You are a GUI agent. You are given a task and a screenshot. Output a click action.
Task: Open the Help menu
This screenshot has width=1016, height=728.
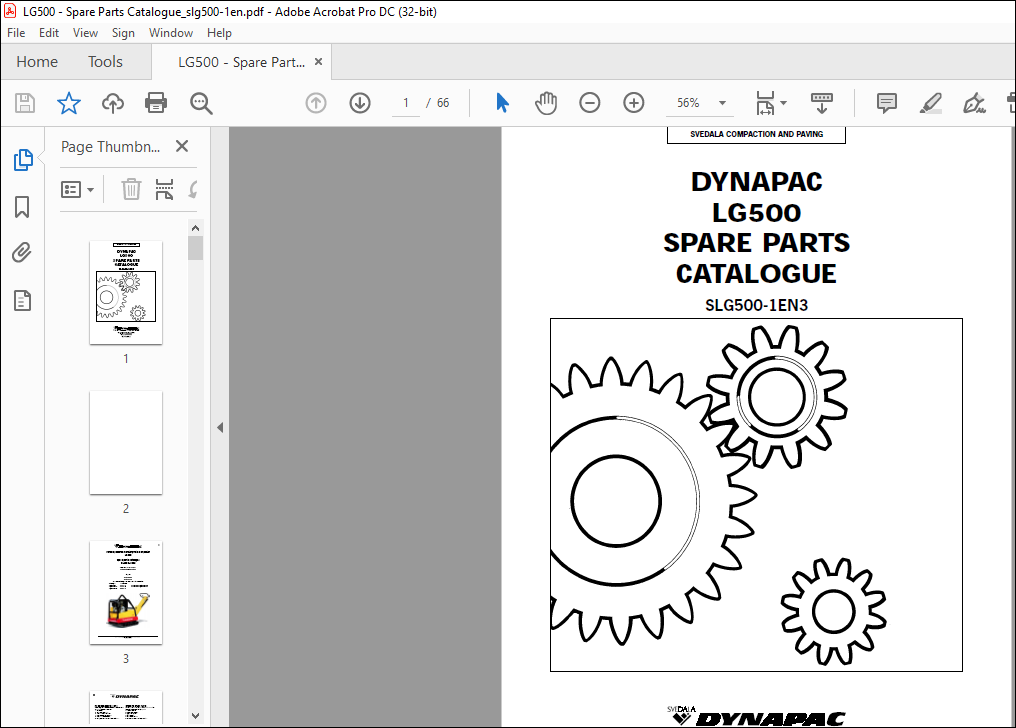click(219, 33)
